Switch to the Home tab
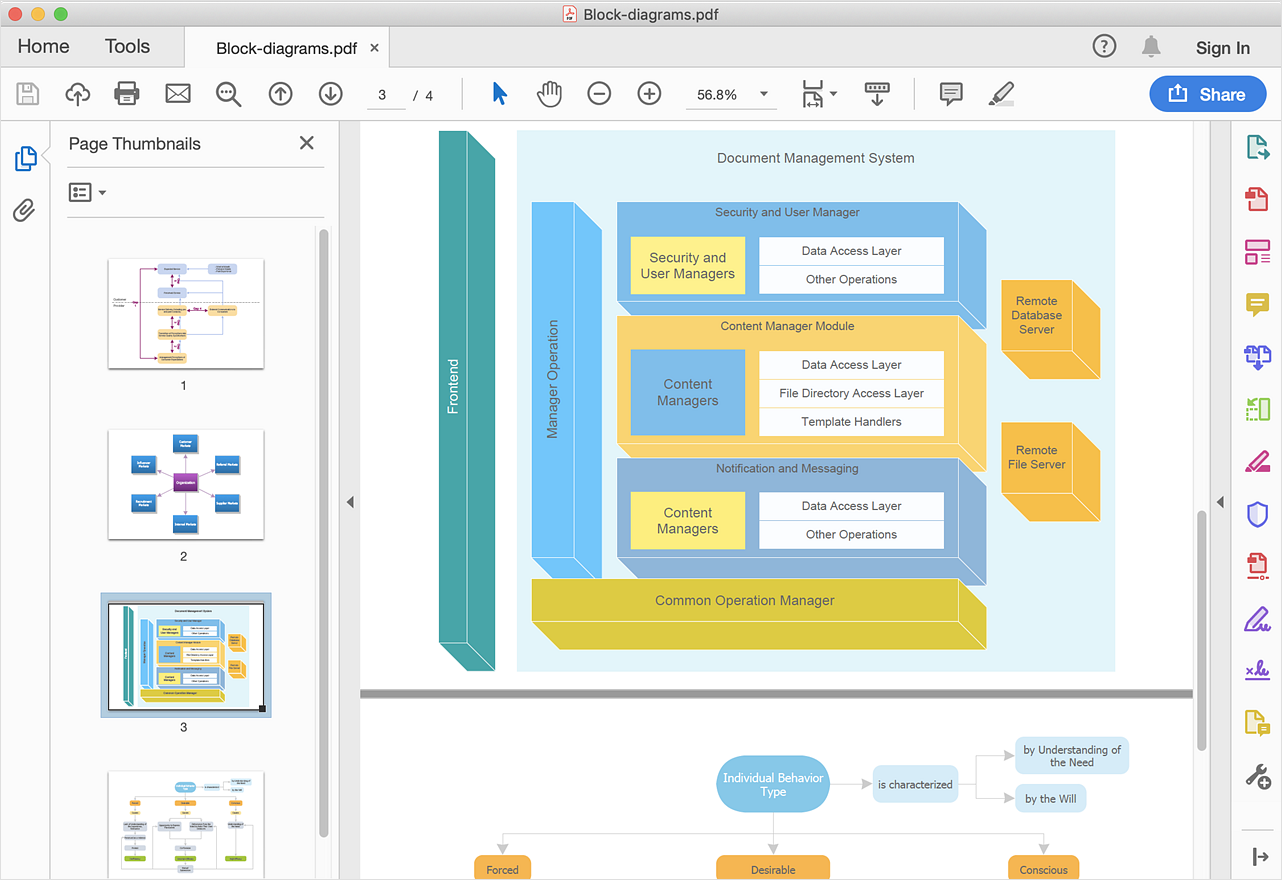Viewport: 1282px width, 880px height. (x=43, y=47)
